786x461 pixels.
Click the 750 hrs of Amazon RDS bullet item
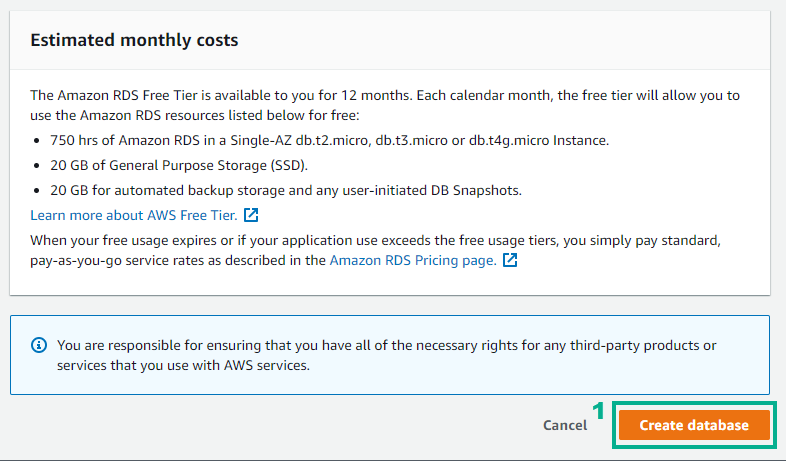(329, 140)
